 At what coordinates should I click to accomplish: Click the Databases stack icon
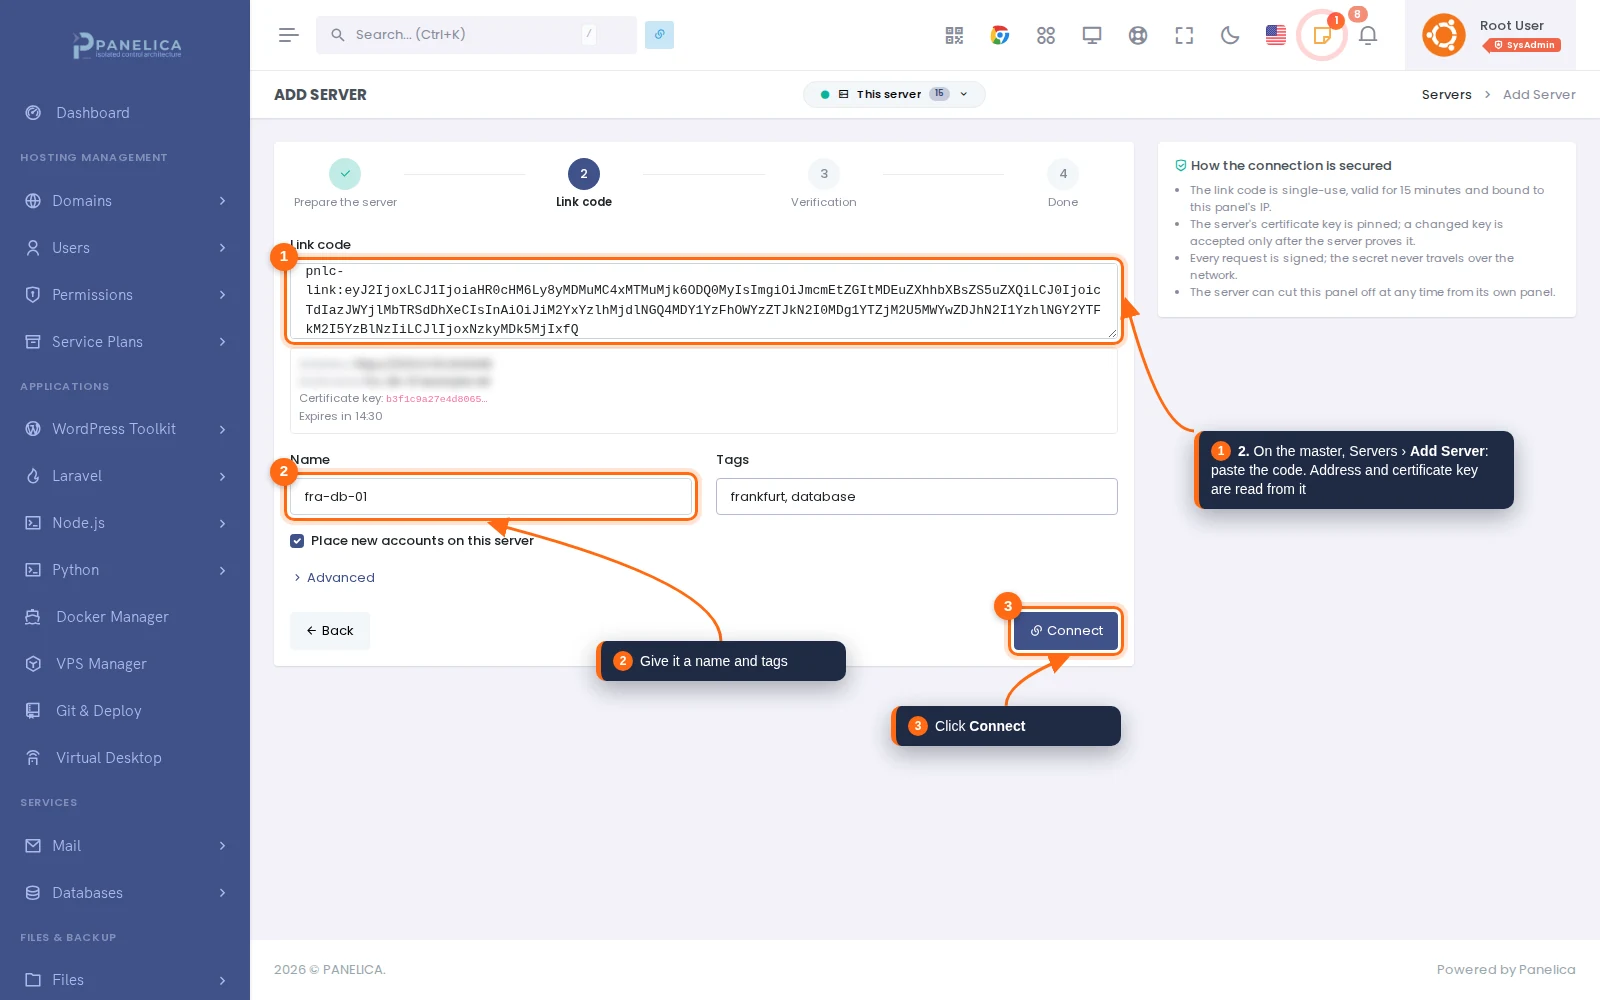click(x=33, y=893)
